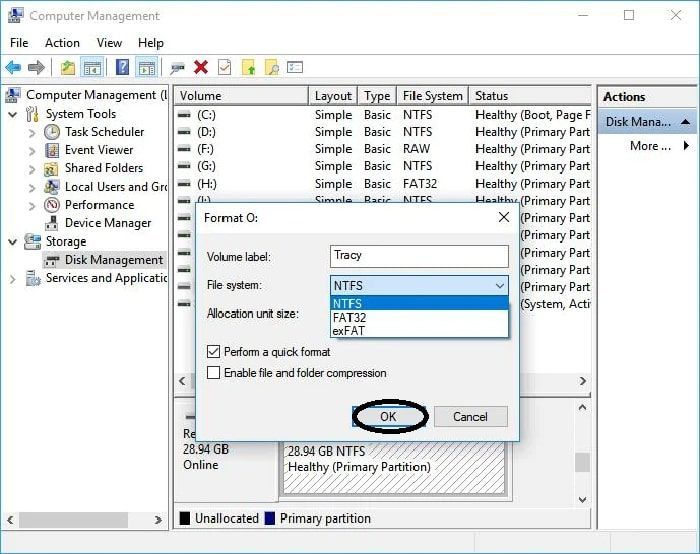This screenshot has height=554, width=700.
Task: Click the folder with green arrow icon
Action: pos(248,68)
